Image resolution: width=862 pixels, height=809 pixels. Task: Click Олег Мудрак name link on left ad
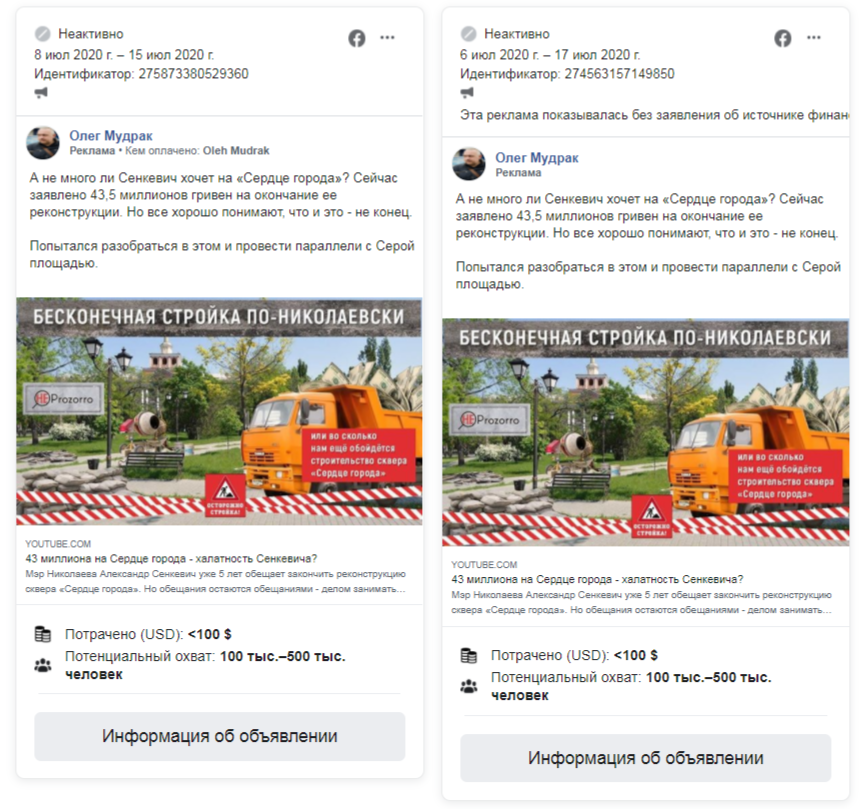(110, 136)
